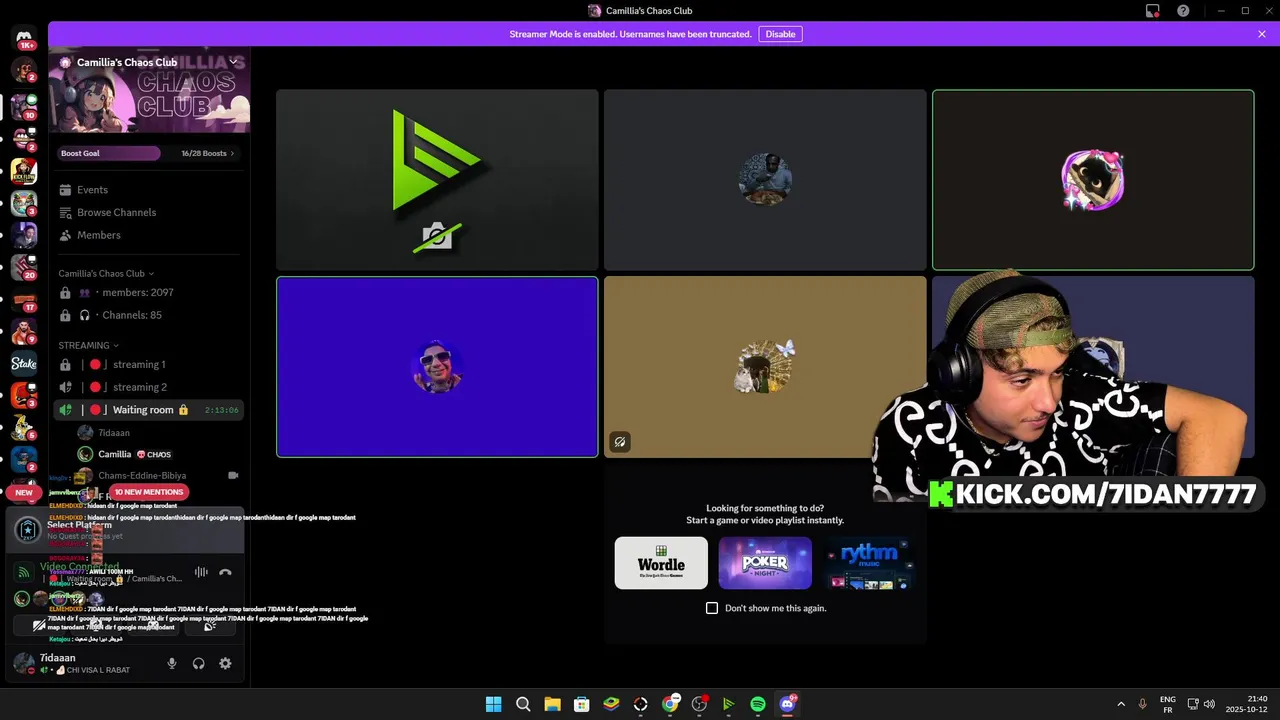Viewport: 1280px width, 720px height.
Task: Open Chrome from the taskbar
Action: tap(670, 704)
